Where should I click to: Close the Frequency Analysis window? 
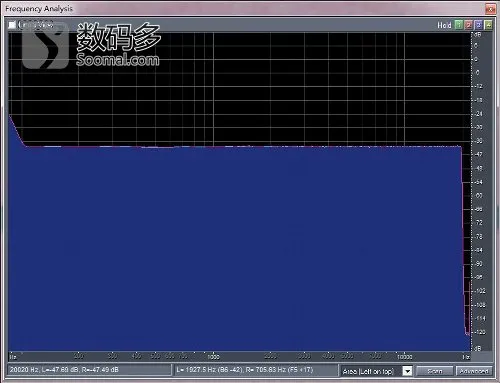coord(490,9)
